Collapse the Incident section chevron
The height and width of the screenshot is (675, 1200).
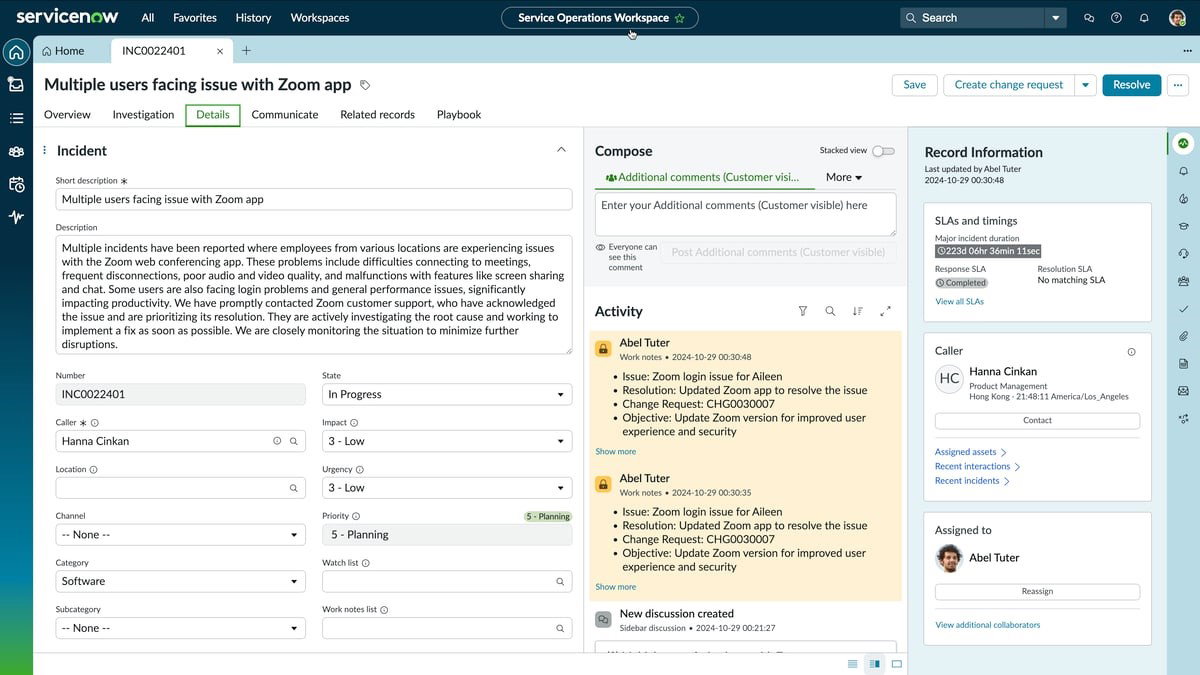click(562, 147)
